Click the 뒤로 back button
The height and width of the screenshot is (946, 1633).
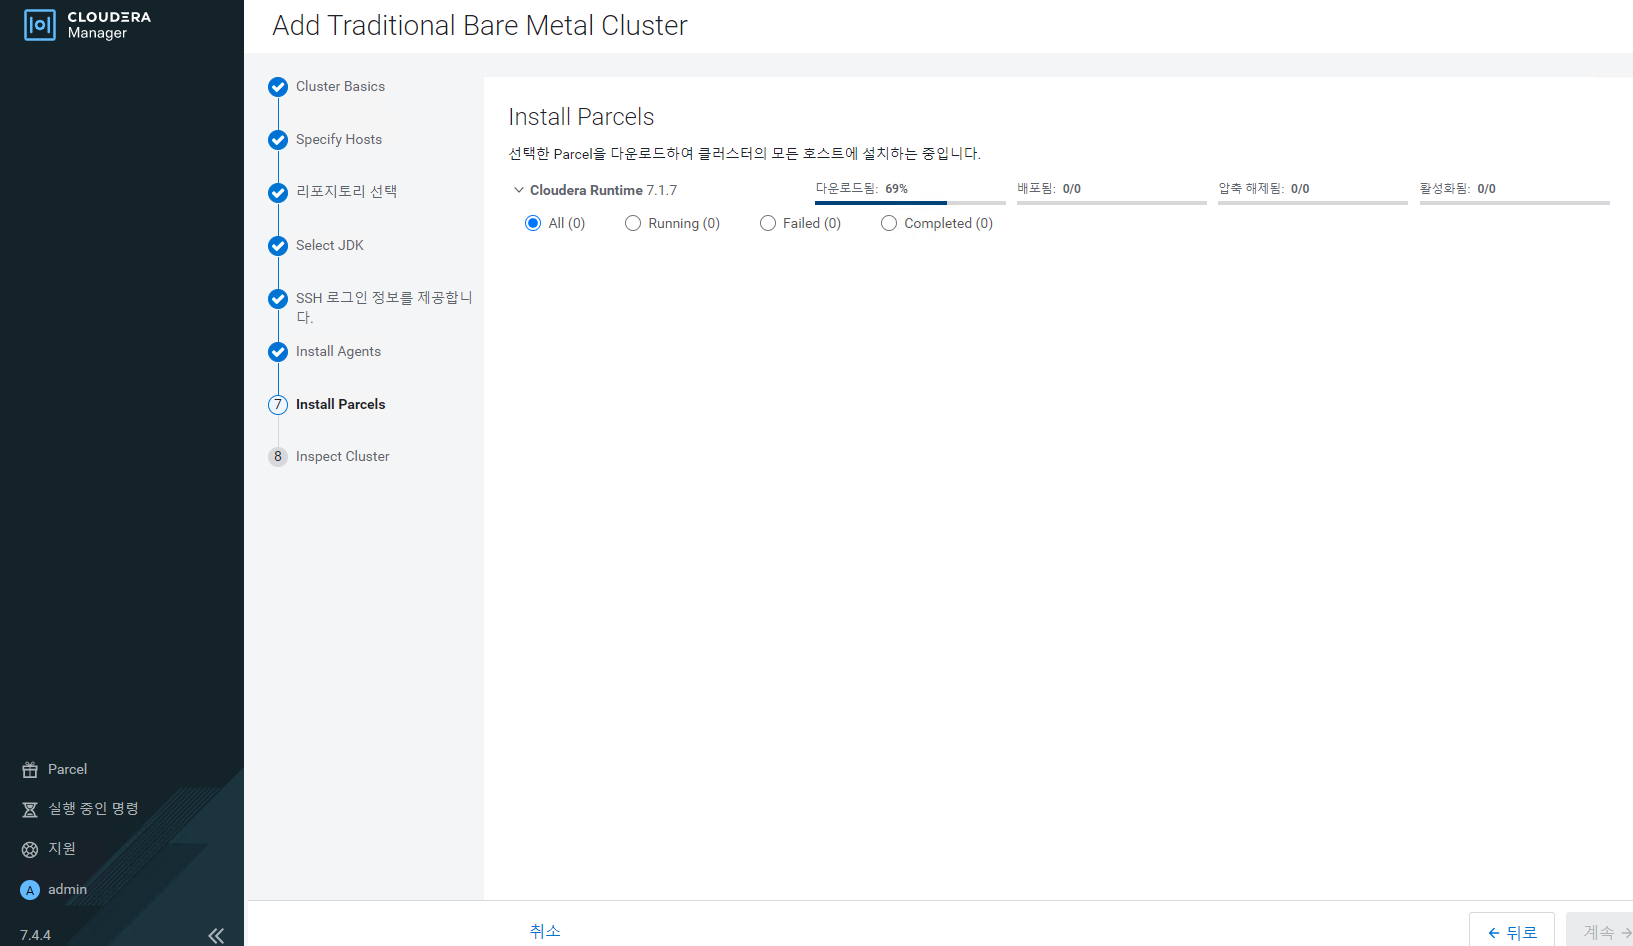click(x=1512, y=931)
